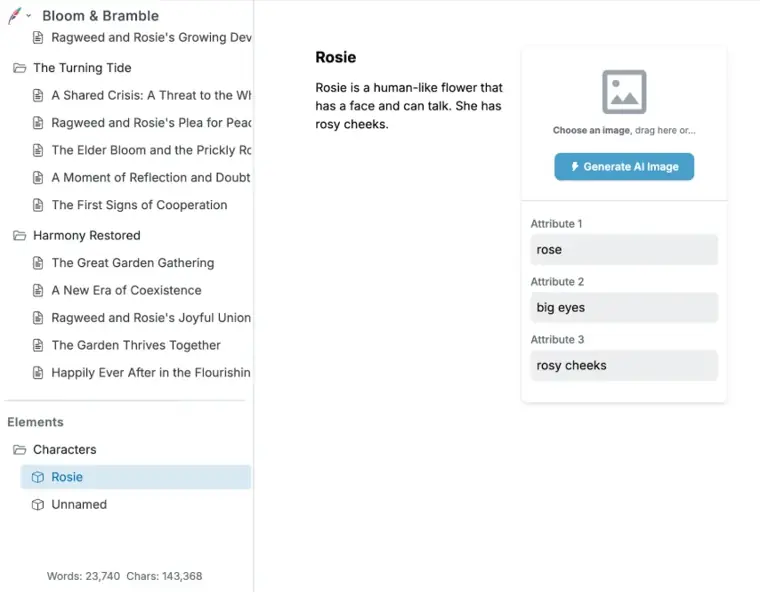Collapse Harmony Restored folder icon
This screenshot has height=605, width=760.
(19, 236)
